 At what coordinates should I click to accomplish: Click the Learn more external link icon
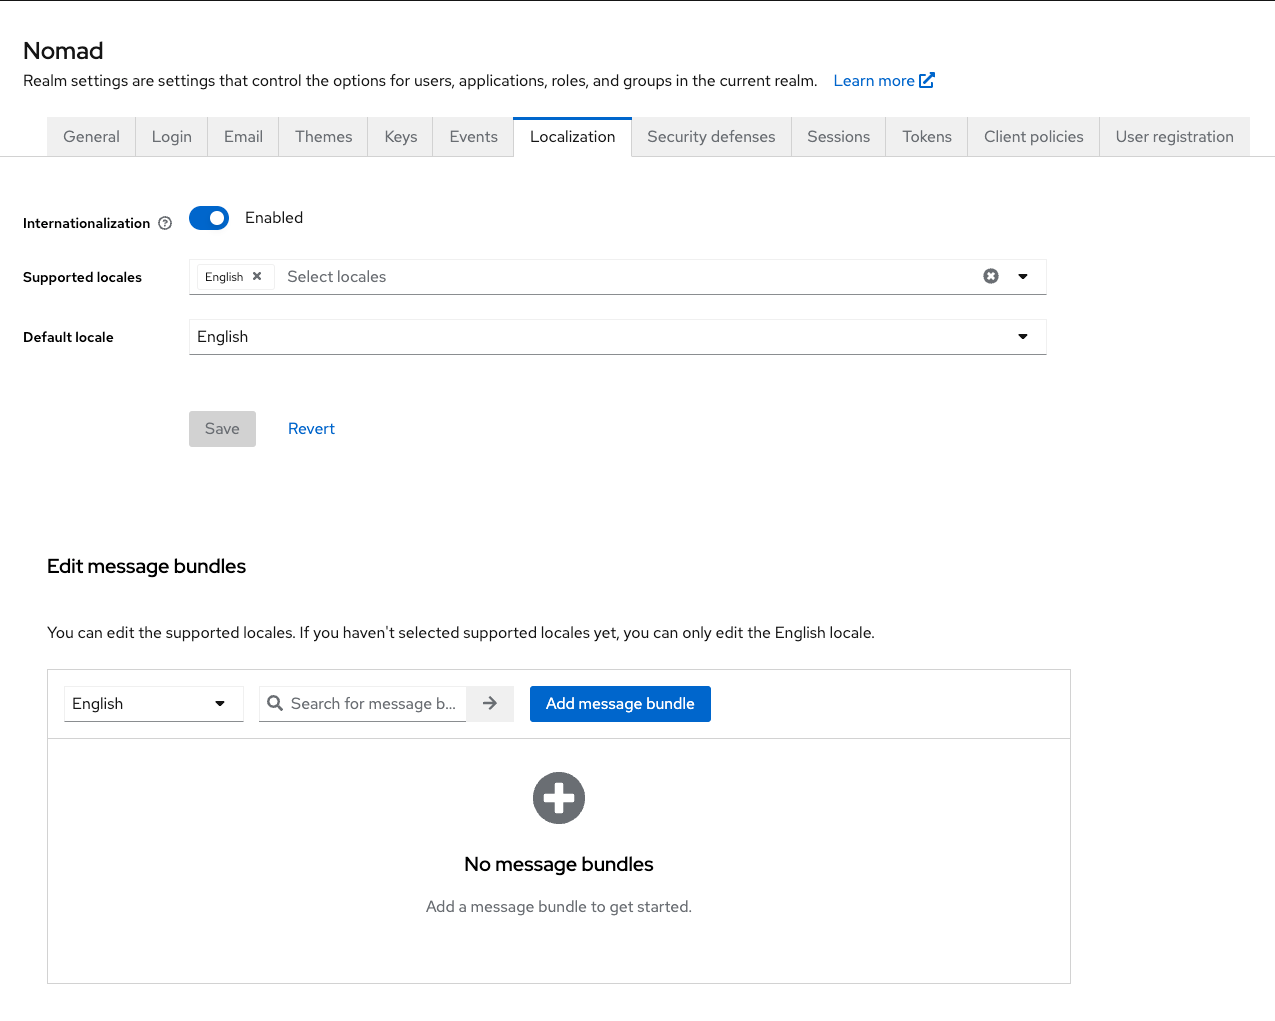pyautogui.click(x=927, y=80)
